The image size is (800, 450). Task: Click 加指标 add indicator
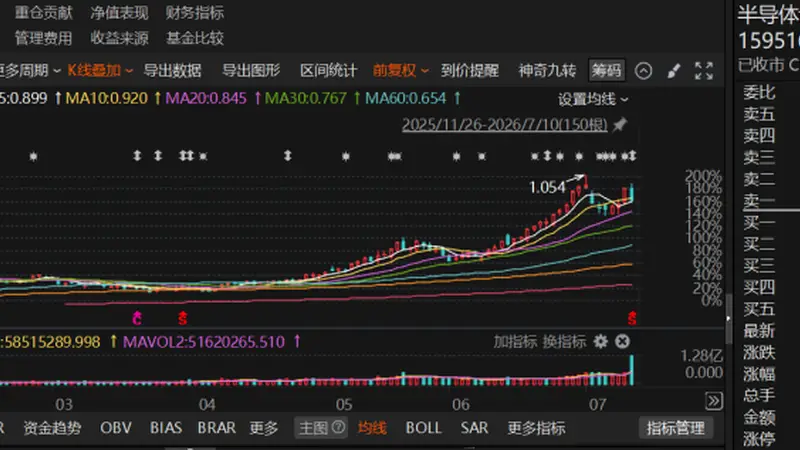[515, 341]
